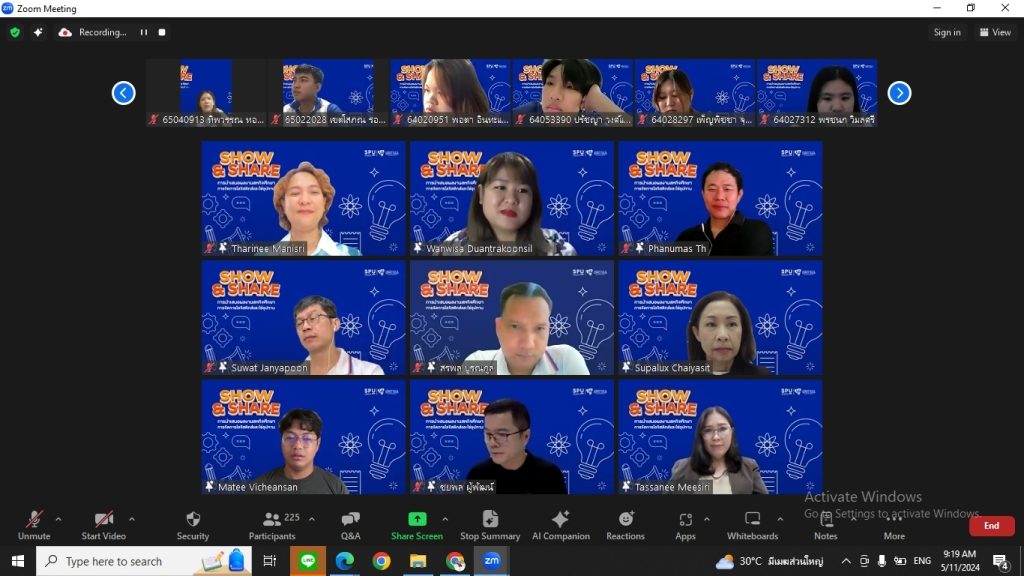Select Phanumas Th video tile

pyautogui.click(x=720, y=199)
